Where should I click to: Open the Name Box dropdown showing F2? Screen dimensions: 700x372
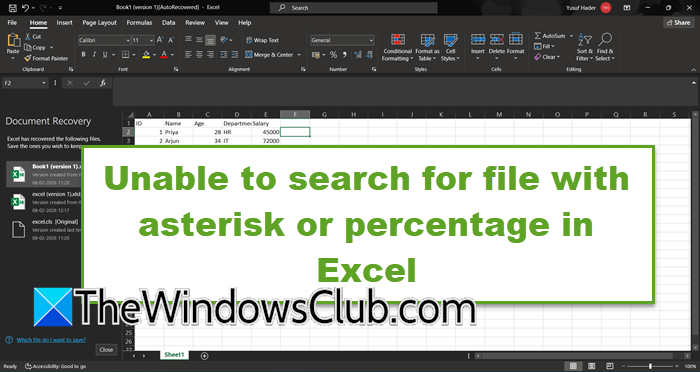click(44, 83)
